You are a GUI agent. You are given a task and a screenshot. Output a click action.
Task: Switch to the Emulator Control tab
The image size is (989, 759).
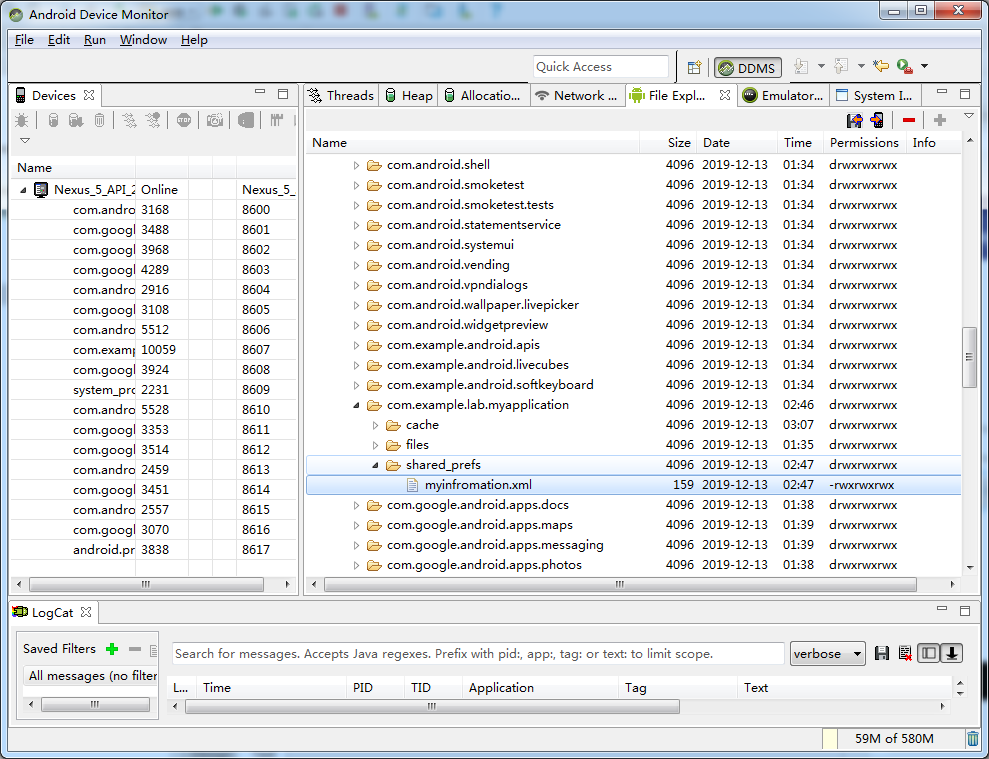[x=783, y=96]
